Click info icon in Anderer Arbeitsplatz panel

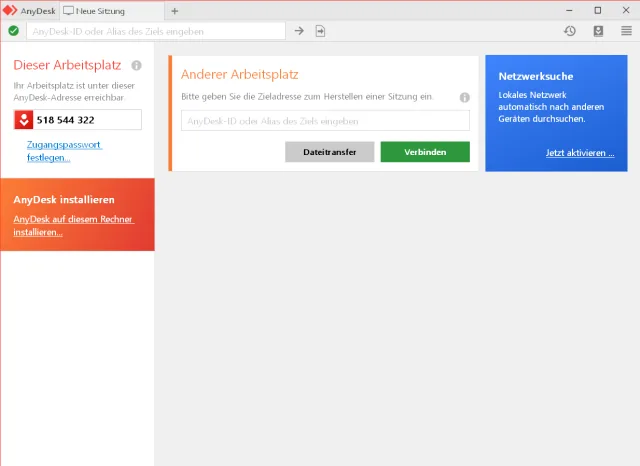(x=464, y=97)
